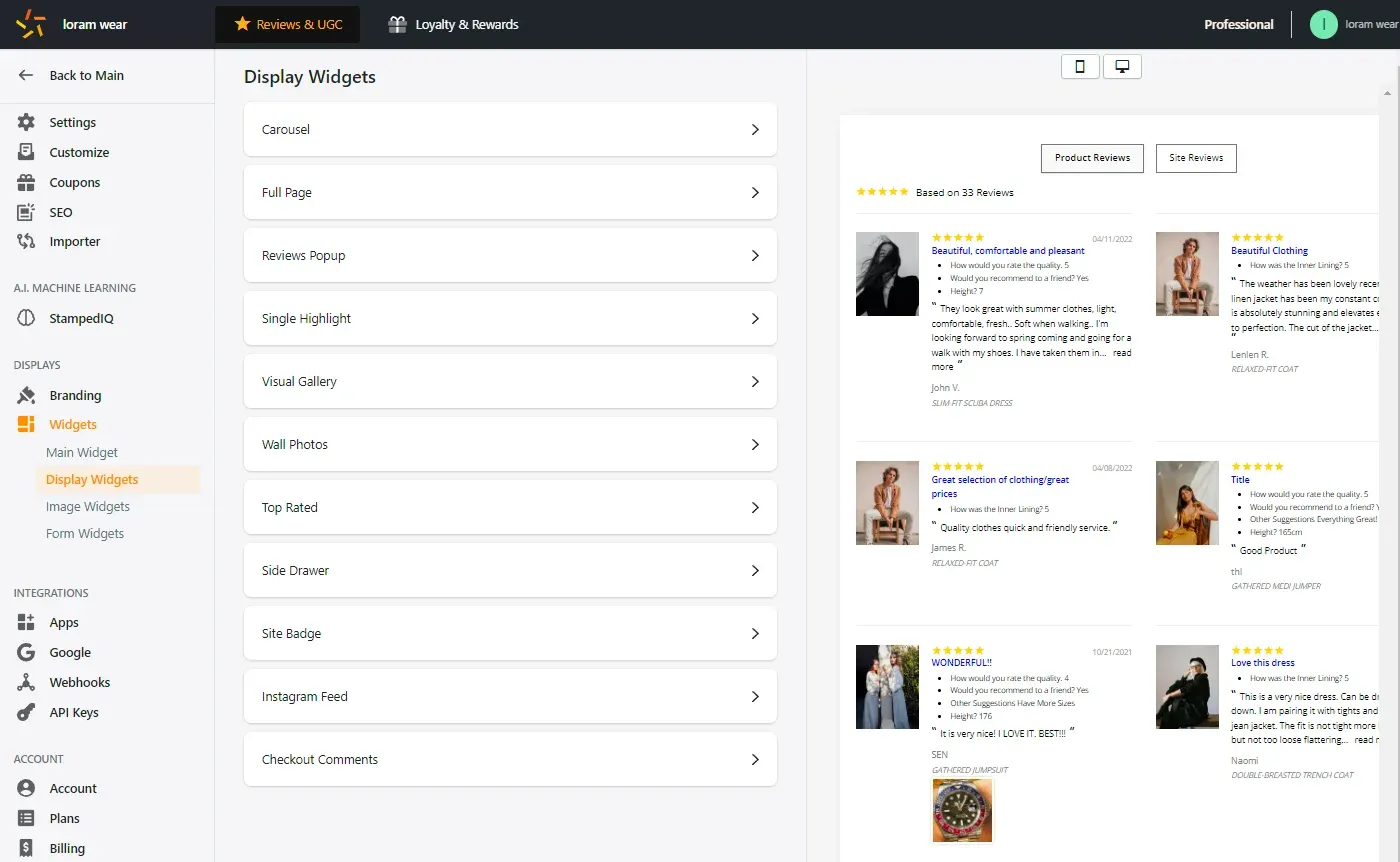Expand the Visual Gallery chevron arrow
Screen dimensions: 1400x862
tap(755, 382)
